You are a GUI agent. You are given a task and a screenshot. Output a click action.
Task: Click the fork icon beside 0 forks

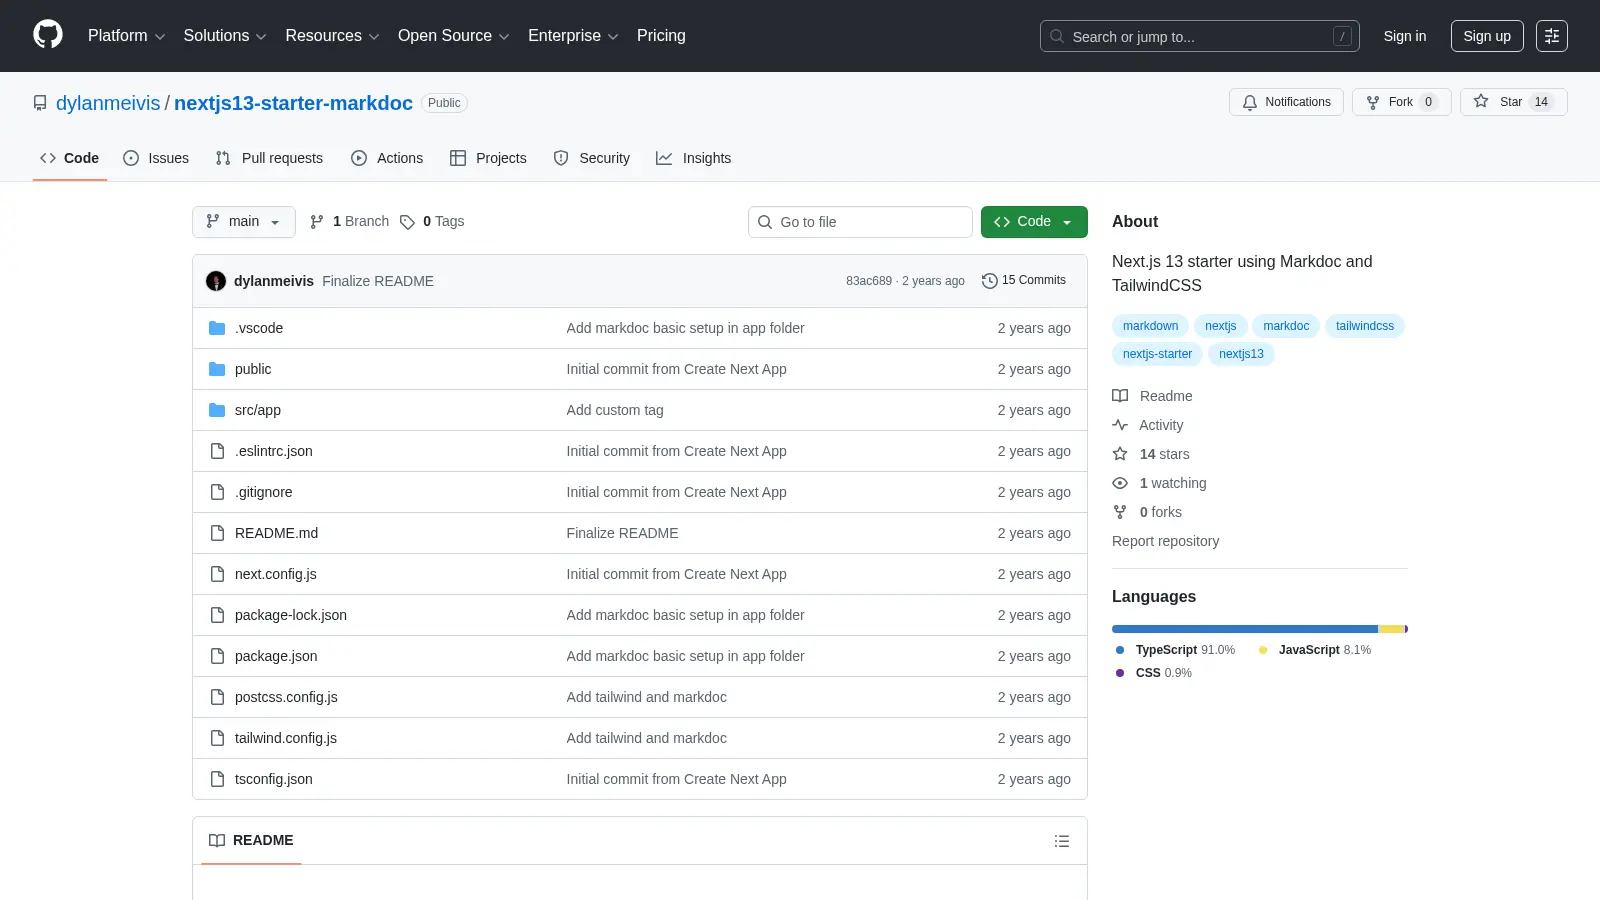pos(1120,512)
